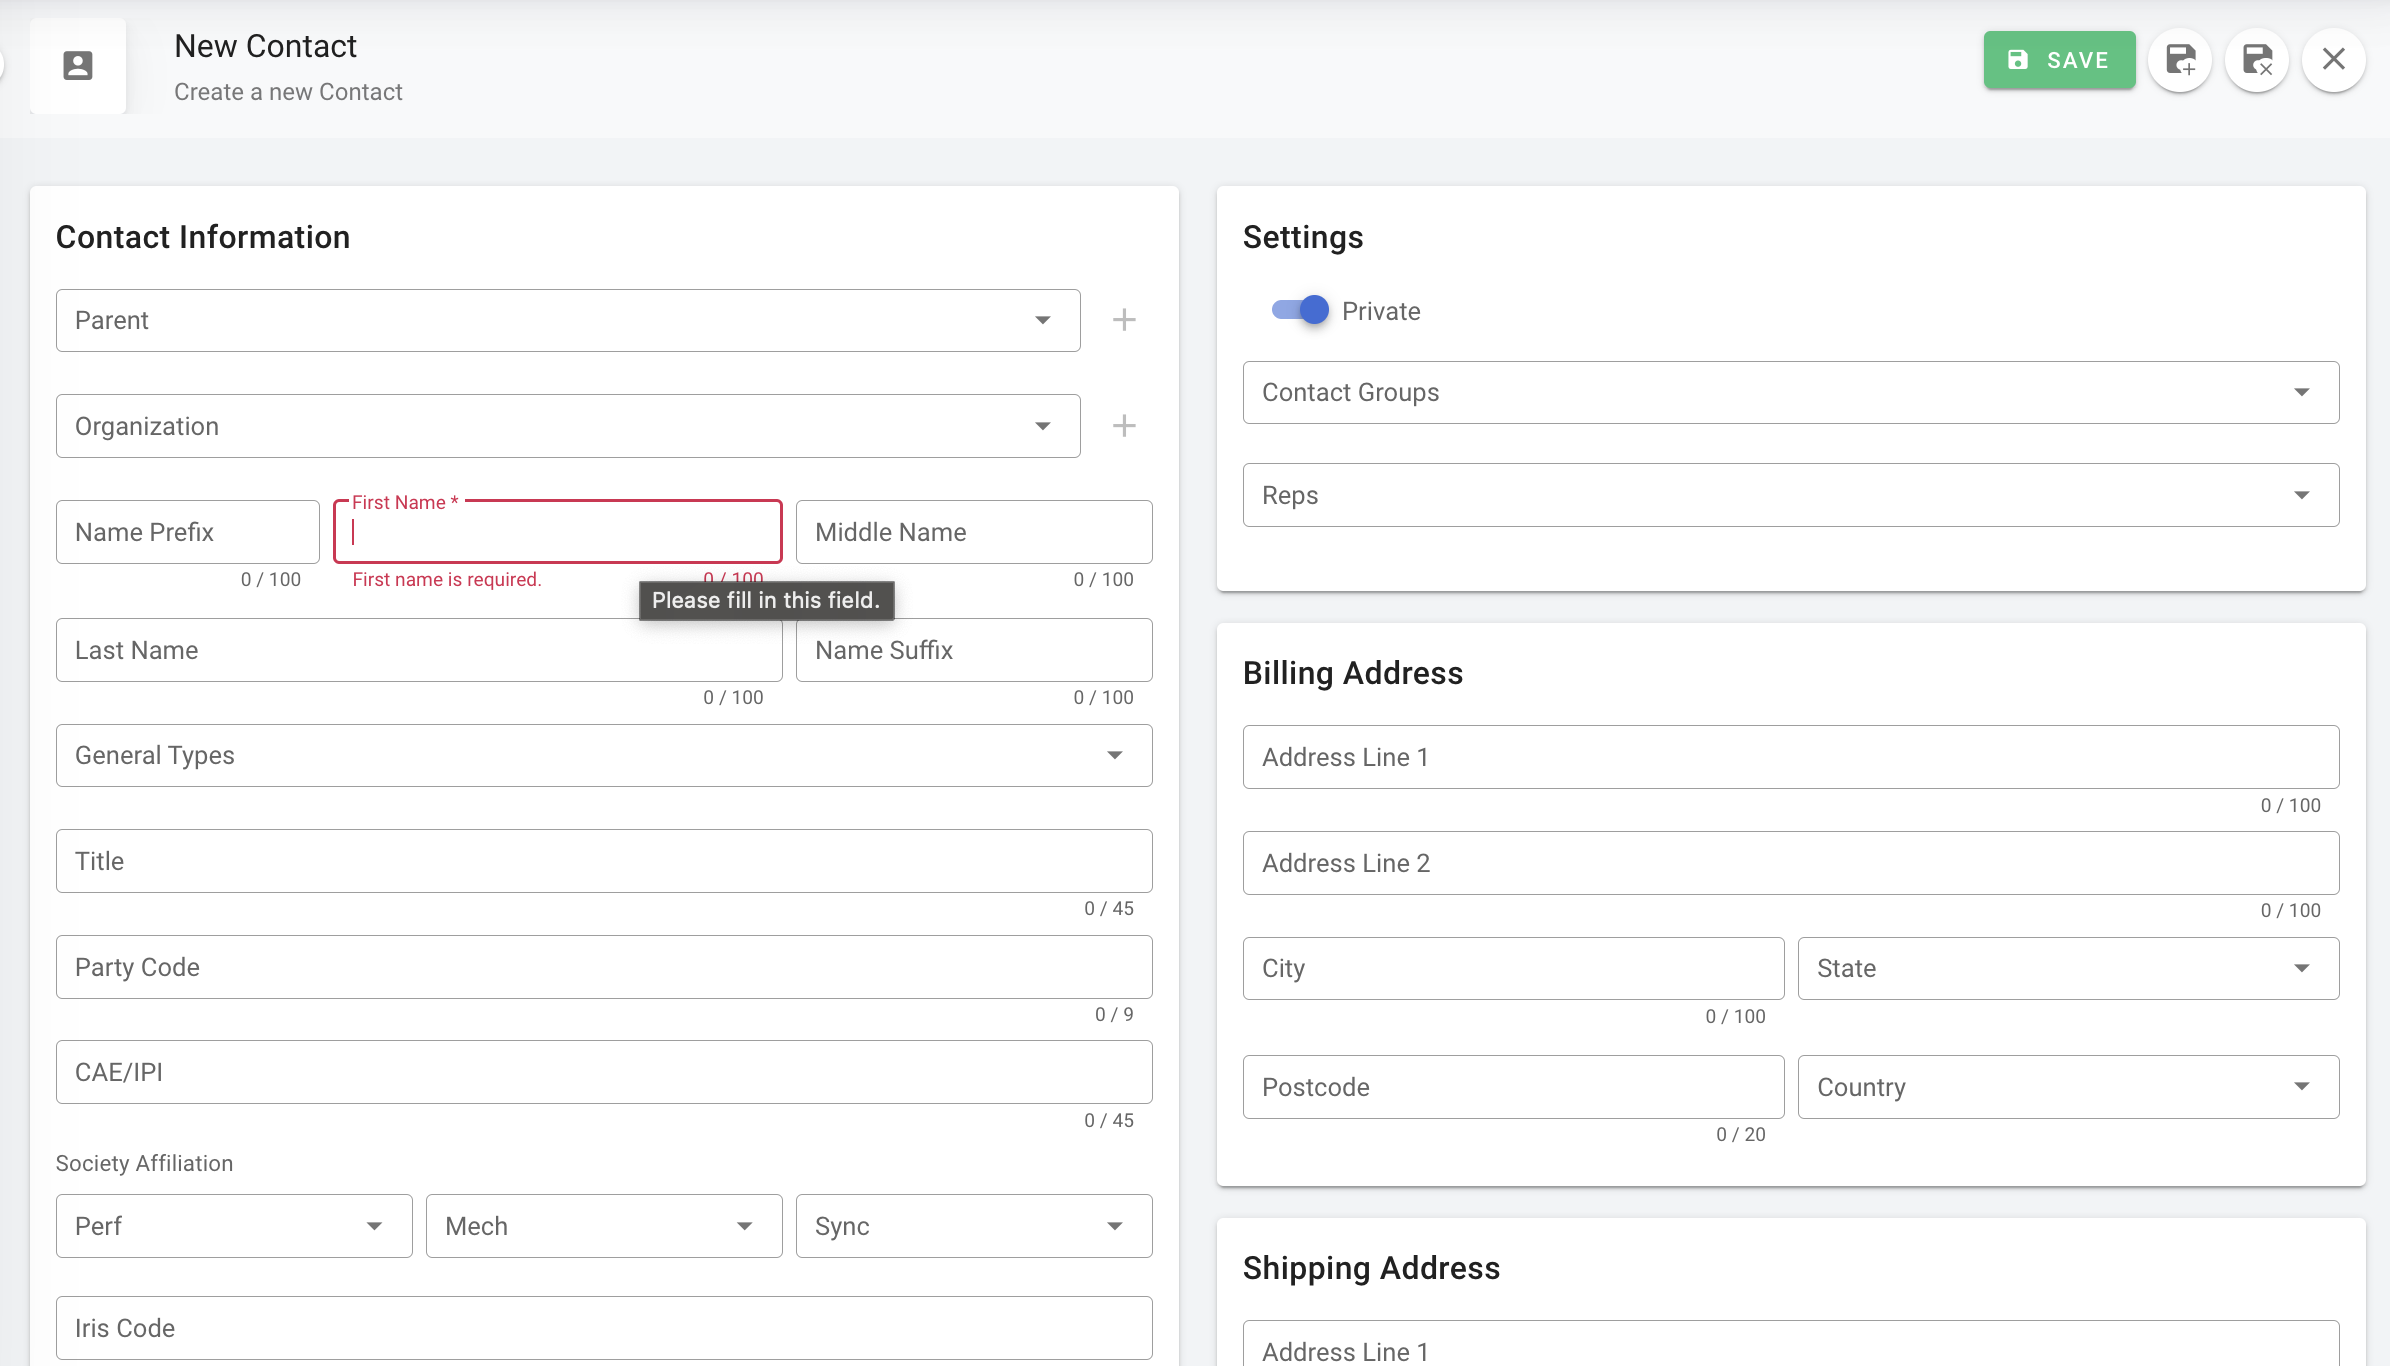Click the contact card icon in header
Image resolution: width=2390 pixels, height=1366 pixels.
point(78,66)
